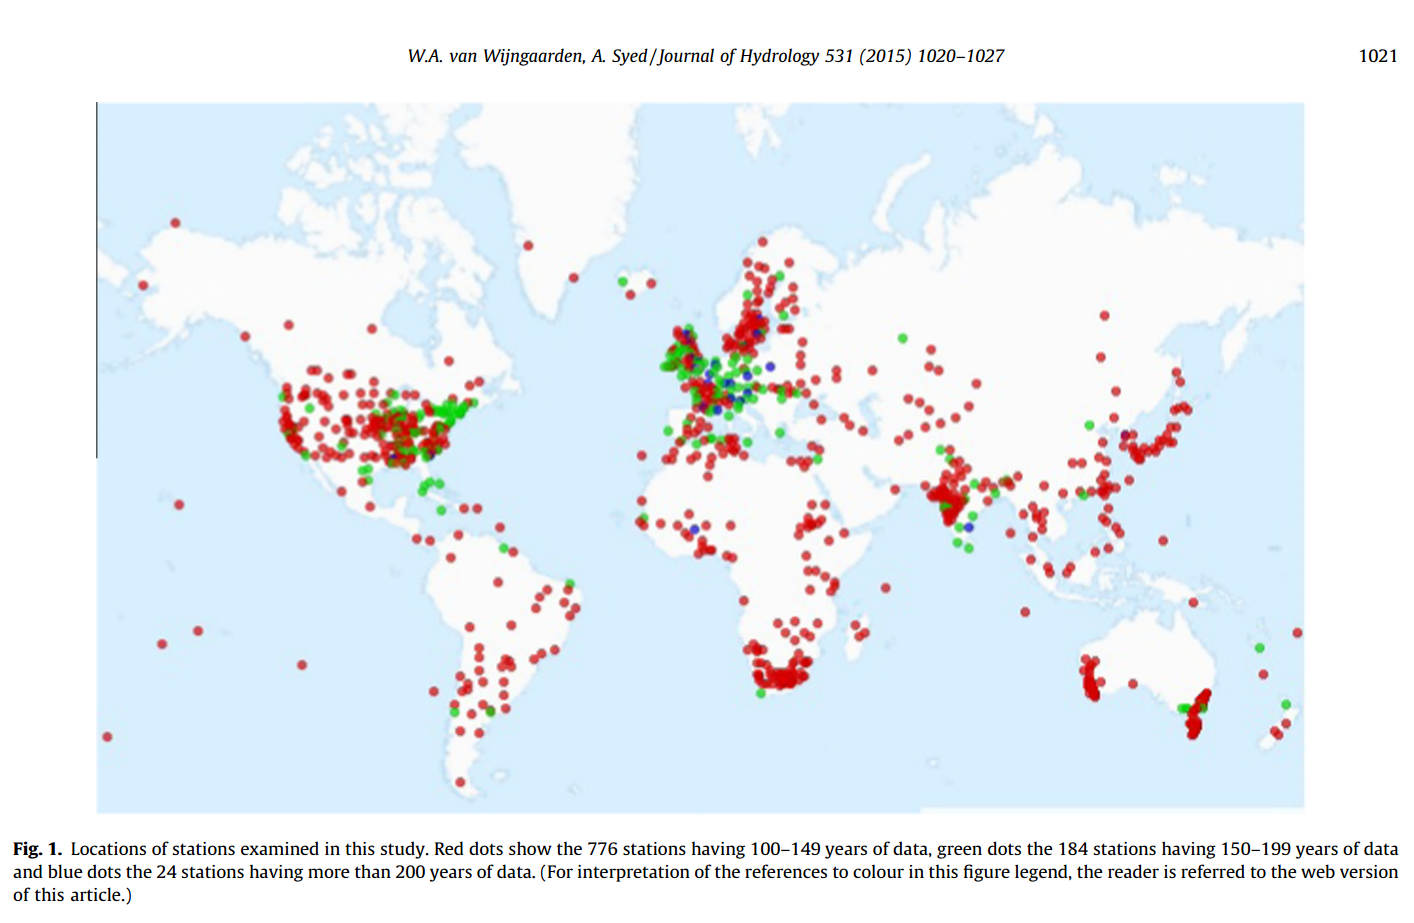1414x923 pixels.
Task: Click the blue dot in West Africa
Action: (694, 529)
